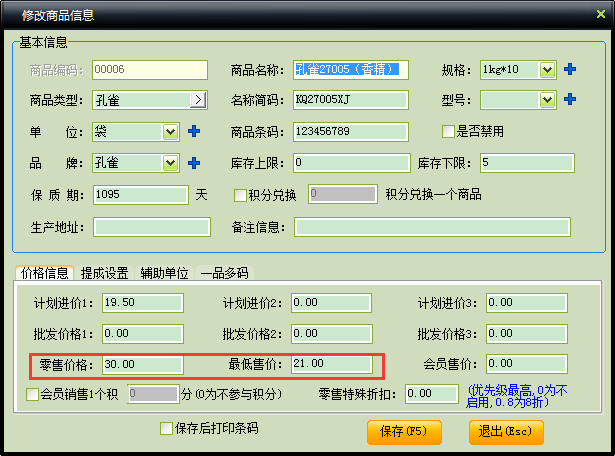This screenshot has height=456, width=615.
Task: Open the 单位 dropdown list
Action: (x=171, y=132)
